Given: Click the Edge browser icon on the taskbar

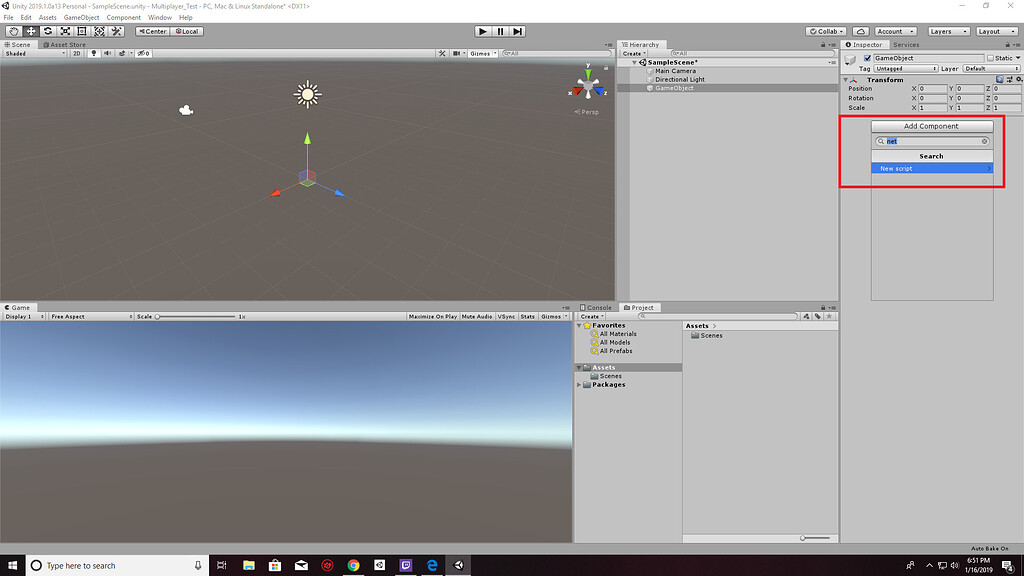Looking at the screenshot, I should click(432, 564).
